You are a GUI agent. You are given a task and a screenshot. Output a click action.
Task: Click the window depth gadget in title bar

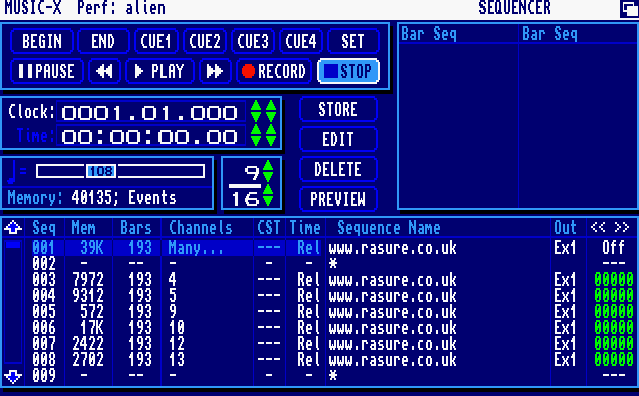tap(629, 9)
